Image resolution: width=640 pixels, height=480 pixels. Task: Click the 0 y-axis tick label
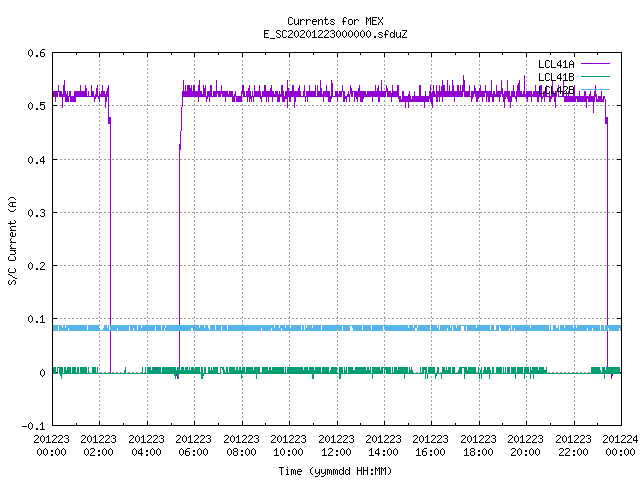(x=42, y=373)
